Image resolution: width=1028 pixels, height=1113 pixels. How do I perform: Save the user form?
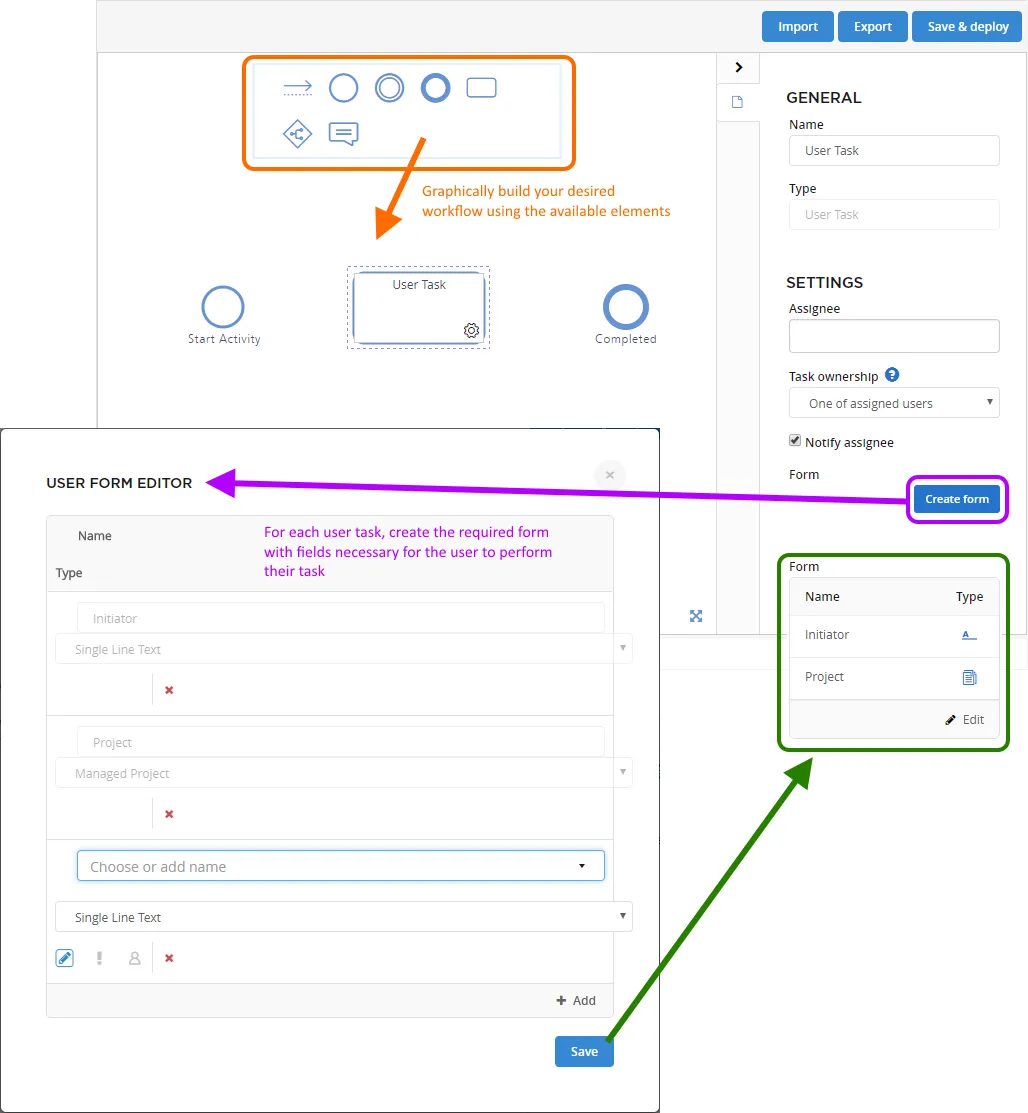[x=584, y=1051]
